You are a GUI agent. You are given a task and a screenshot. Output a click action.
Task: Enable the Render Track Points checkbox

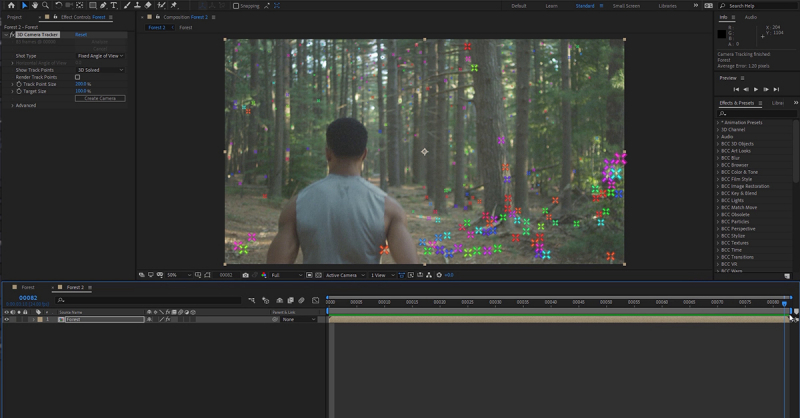78,77
